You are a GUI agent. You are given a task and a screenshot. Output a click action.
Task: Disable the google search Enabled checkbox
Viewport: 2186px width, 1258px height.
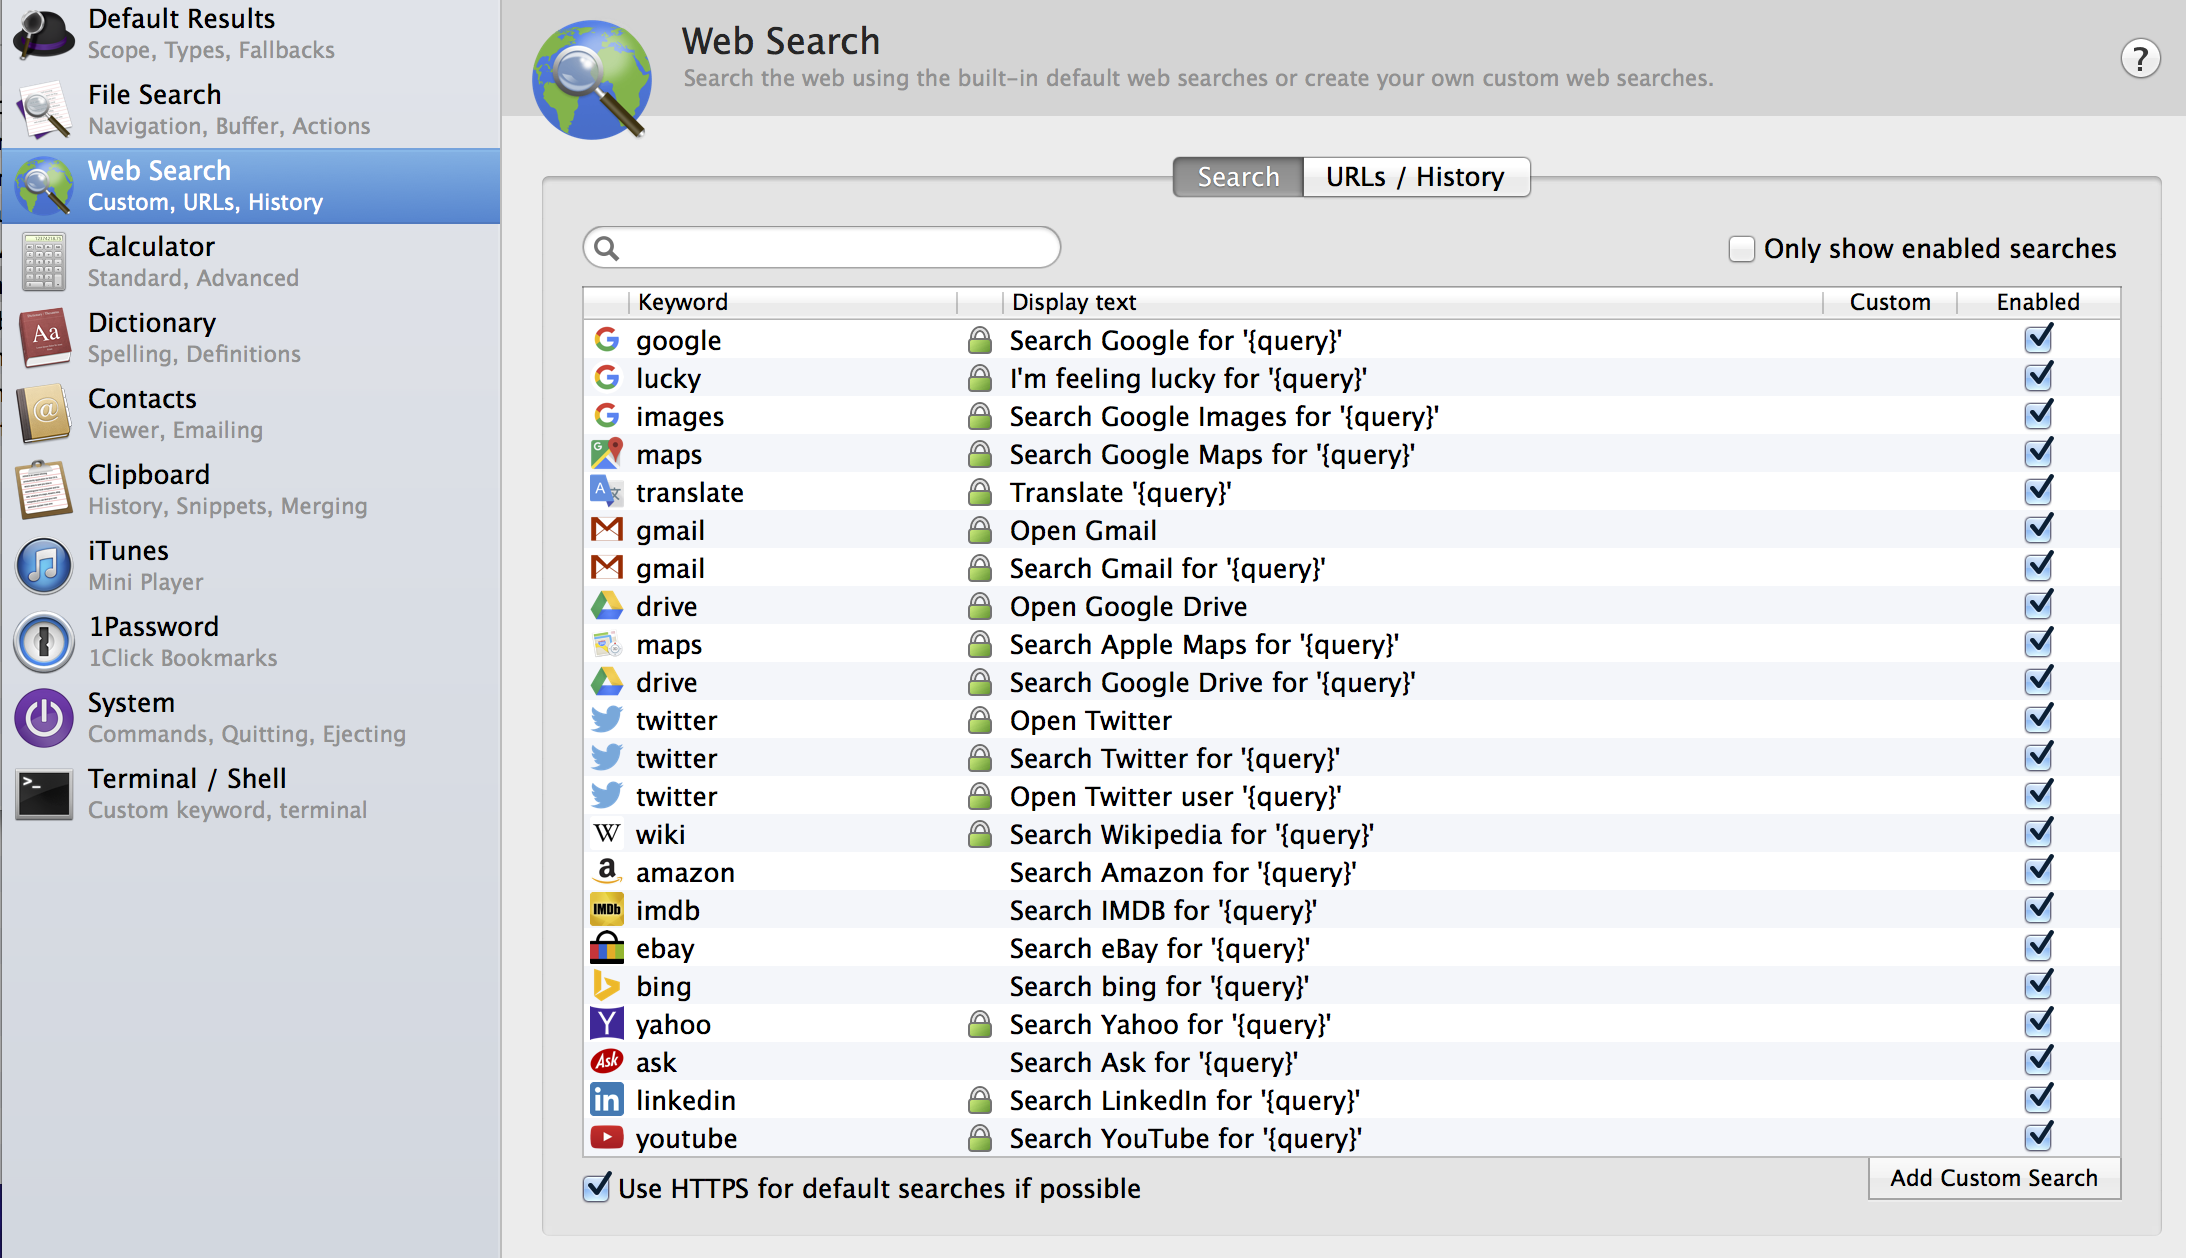(2038, 340)
